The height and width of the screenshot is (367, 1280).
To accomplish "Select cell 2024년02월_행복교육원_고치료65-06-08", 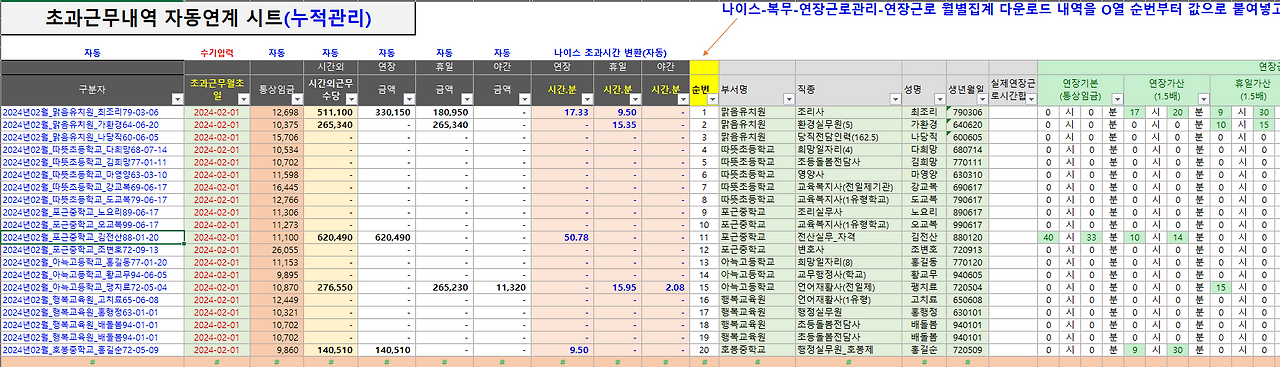I will coord(93,299).
